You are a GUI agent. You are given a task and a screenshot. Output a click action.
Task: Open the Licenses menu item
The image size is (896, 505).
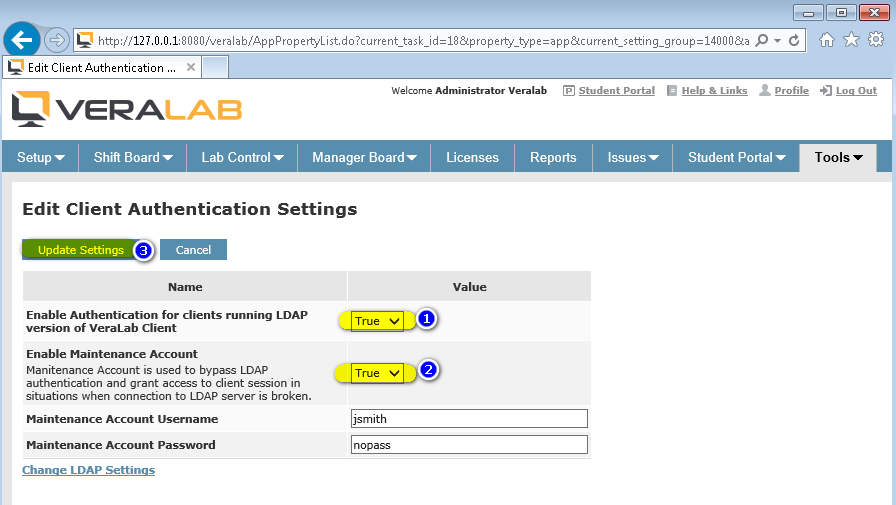[x=472, y=157]
